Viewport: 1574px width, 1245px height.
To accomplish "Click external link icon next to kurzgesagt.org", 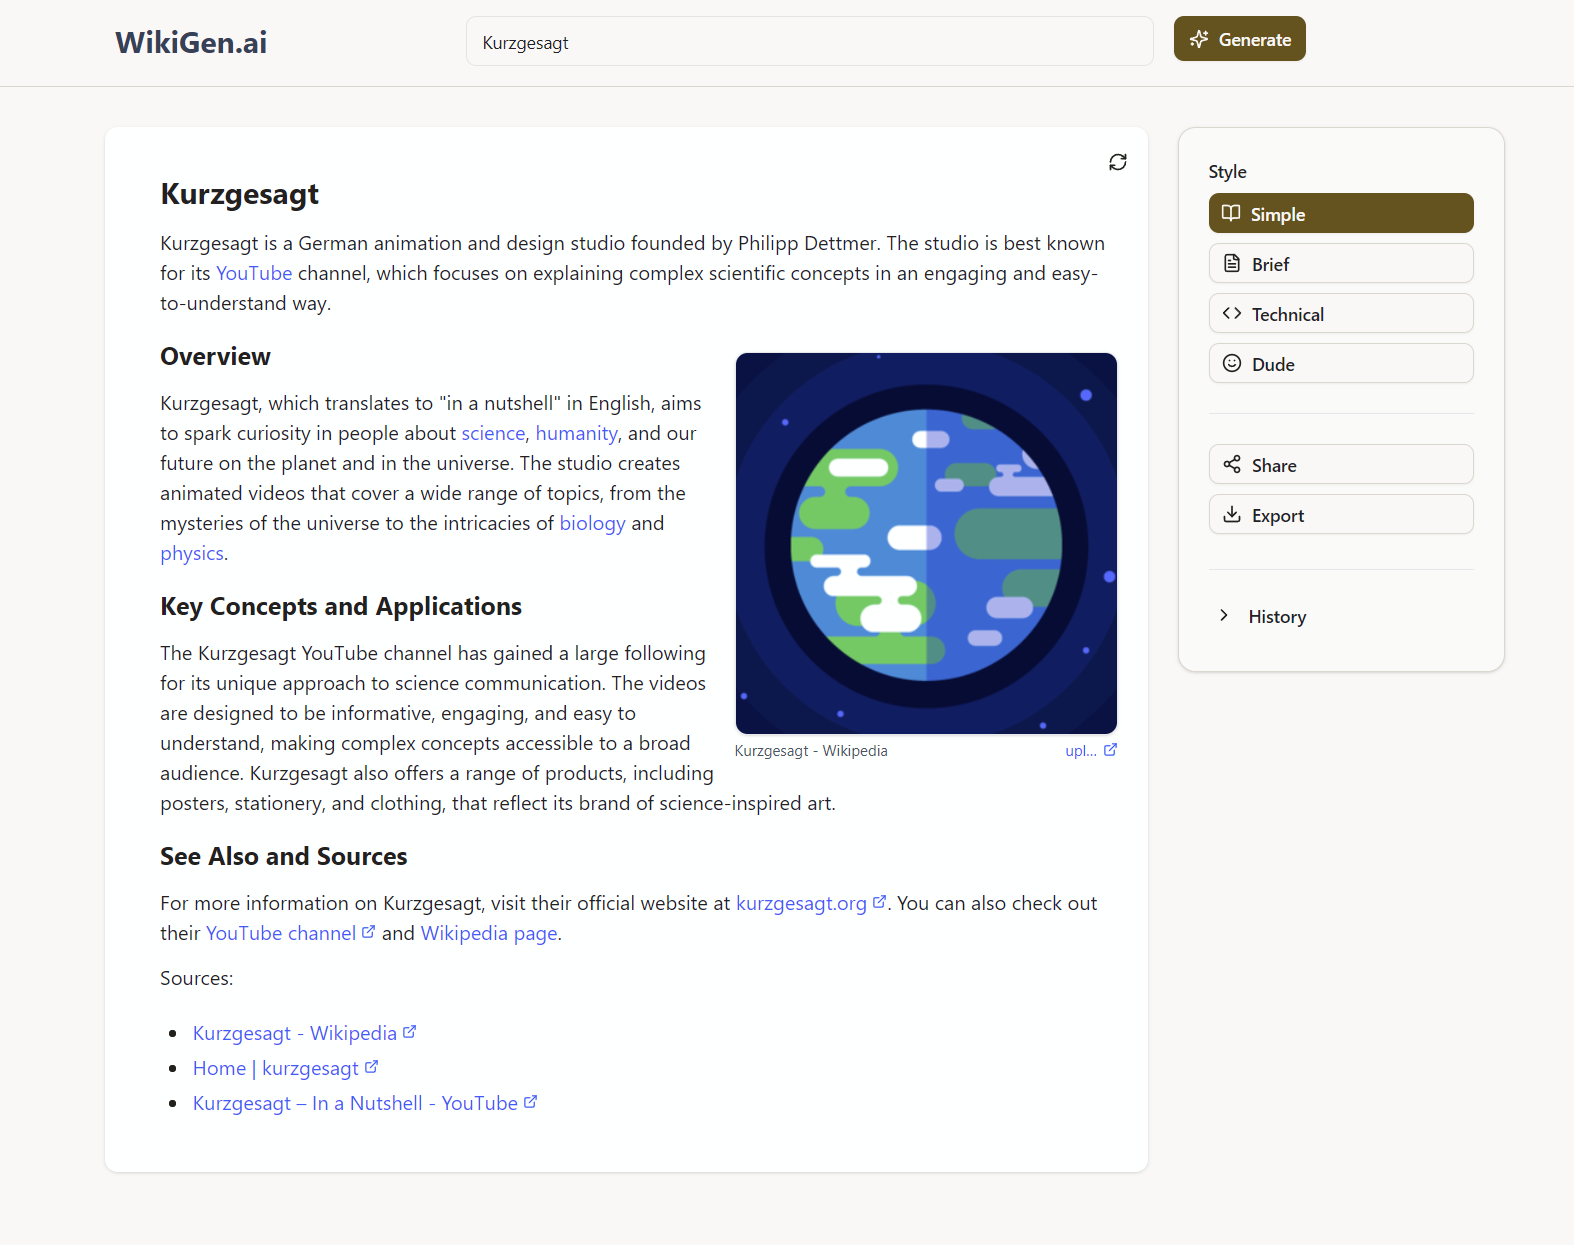I will click(879, 902).
